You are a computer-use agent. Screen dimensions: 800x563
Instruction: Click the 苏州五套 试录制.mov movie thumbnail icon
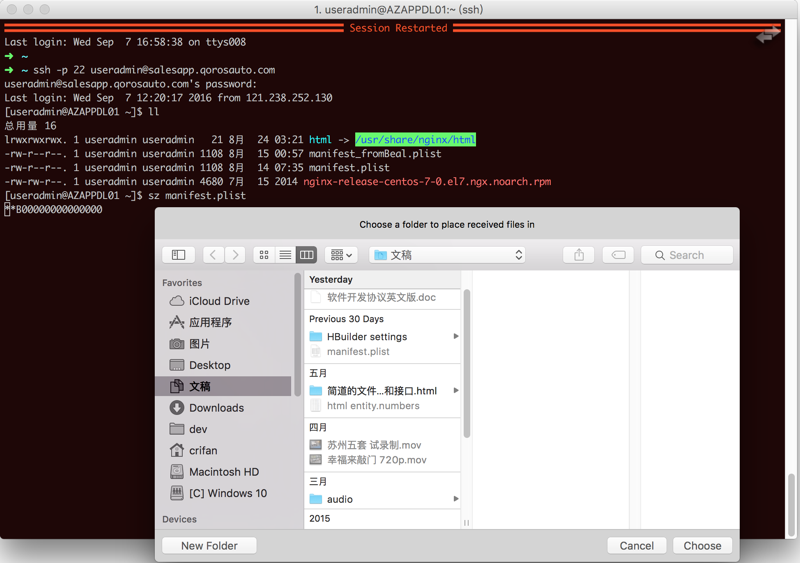[316, 445]
